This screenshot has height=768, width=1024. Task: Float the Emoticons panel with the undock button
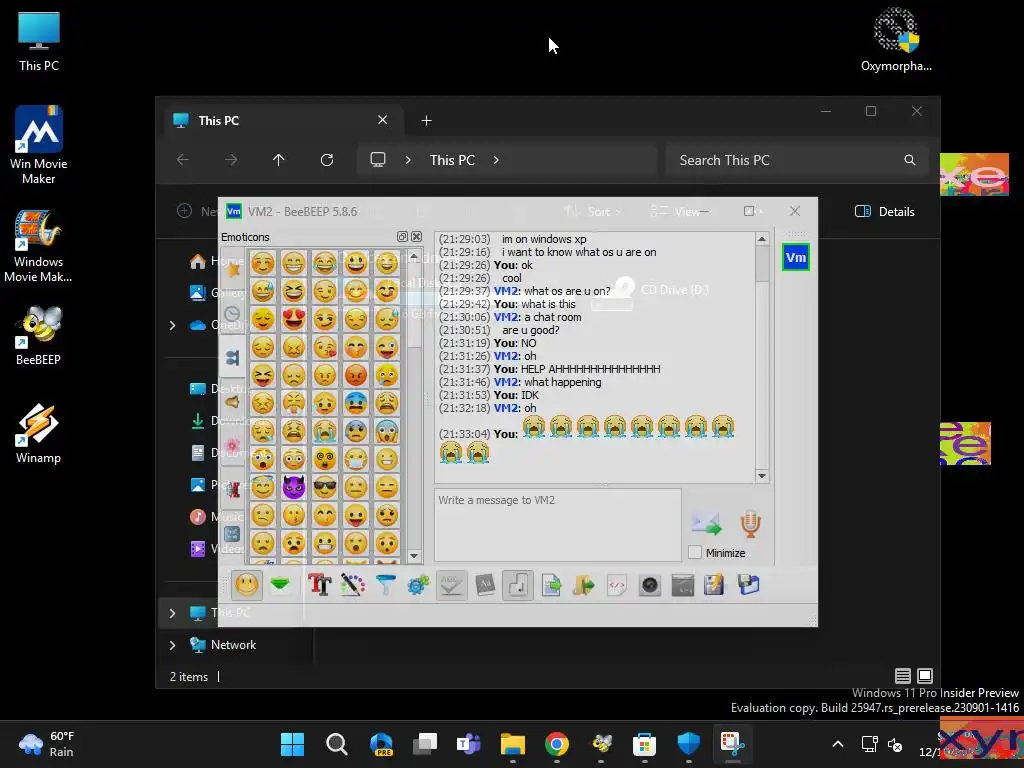coord(402,236)
